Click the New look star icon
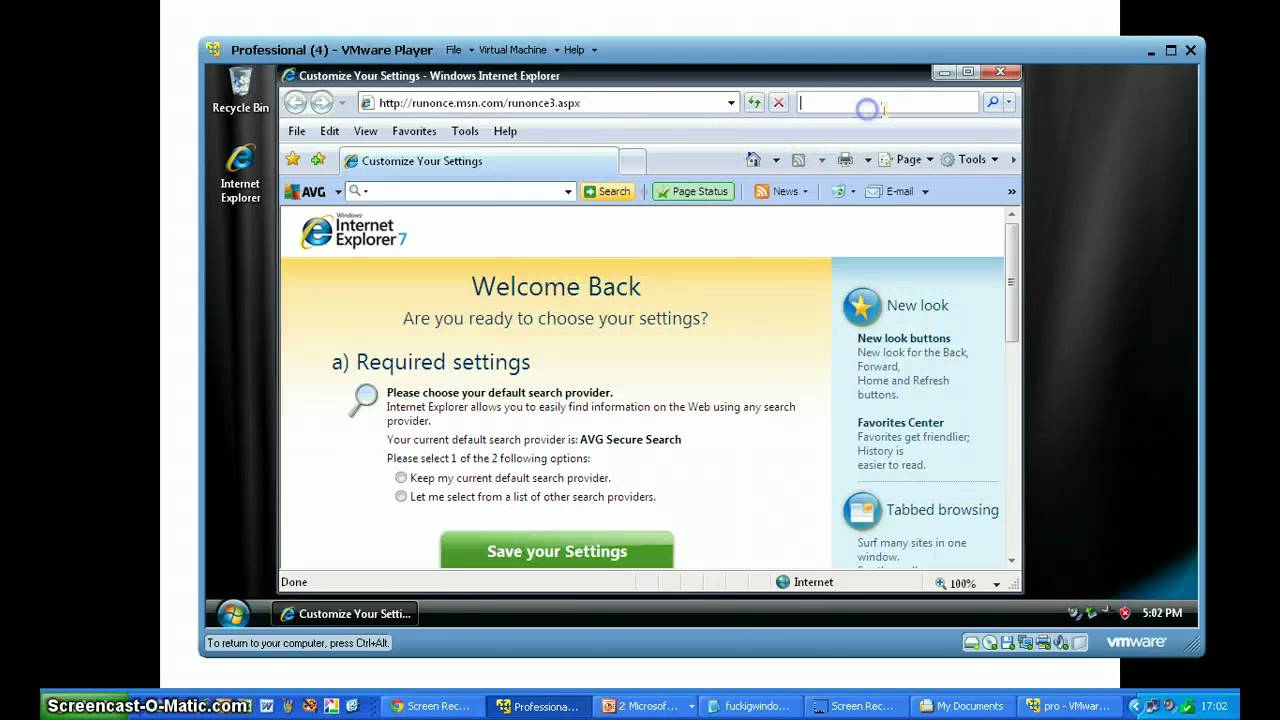The width and height of the screenshot is (1280, 720). [862, 307]
